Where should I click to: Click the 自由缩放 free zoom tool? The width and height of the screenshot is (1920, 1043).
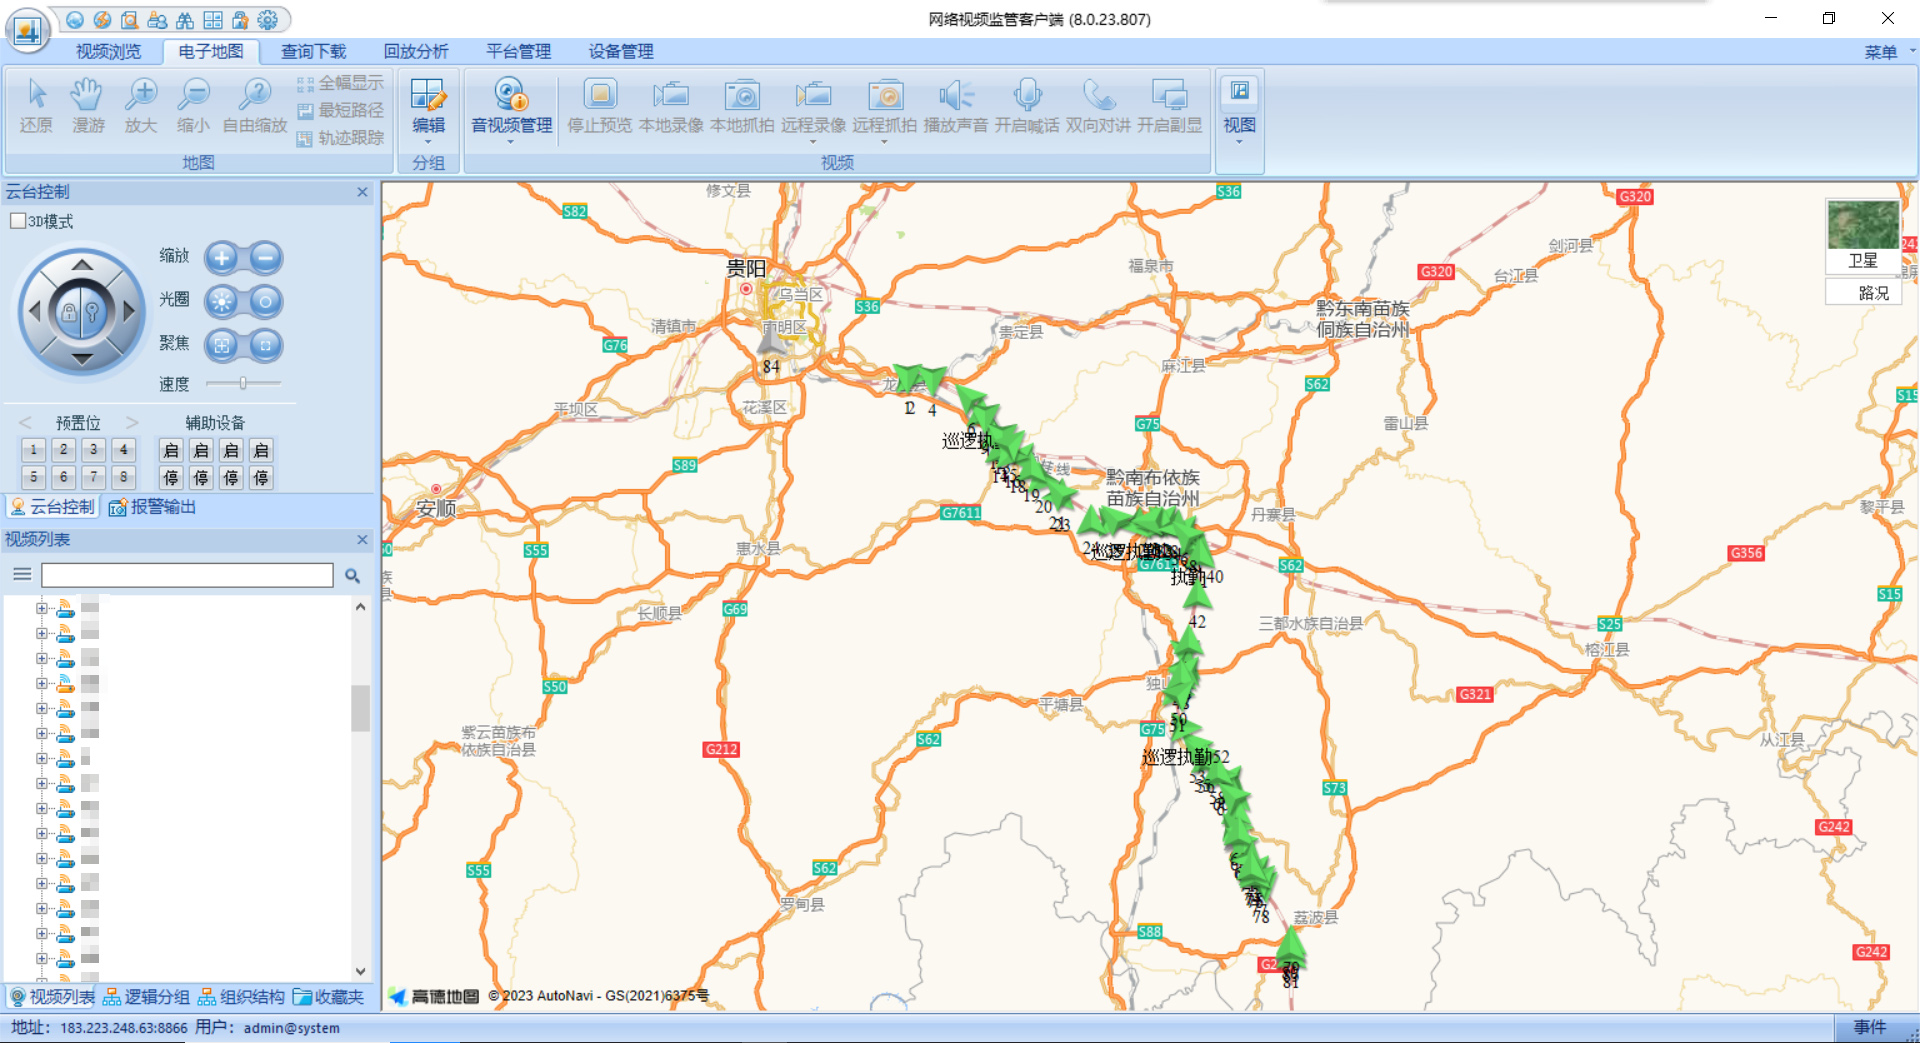point(255,105)
